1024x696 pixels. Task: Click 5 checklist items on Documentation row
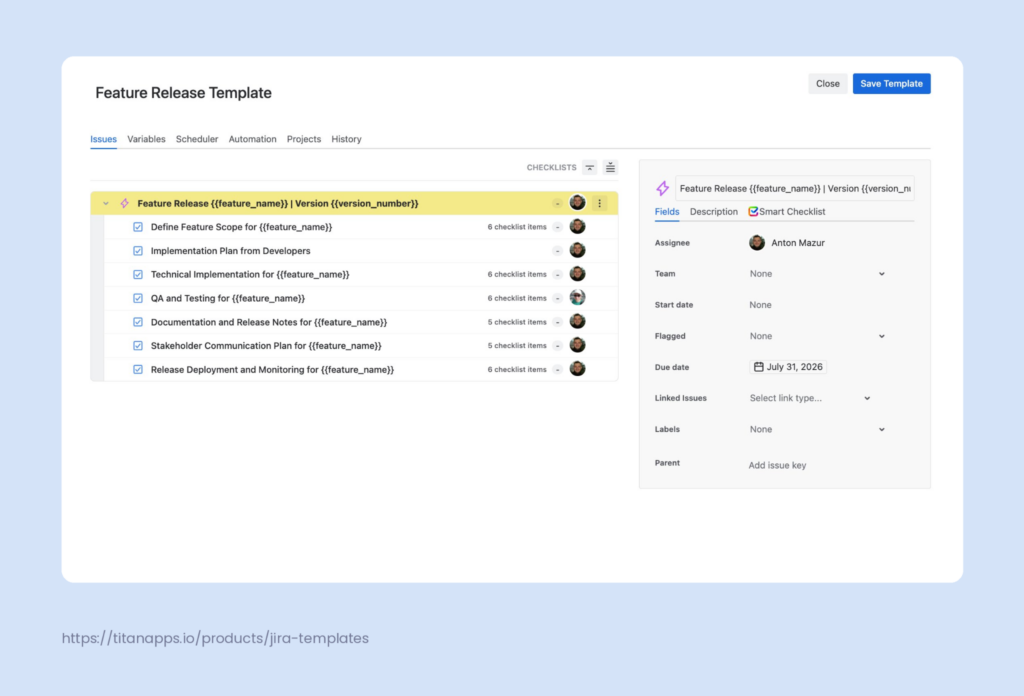(517, 323)
